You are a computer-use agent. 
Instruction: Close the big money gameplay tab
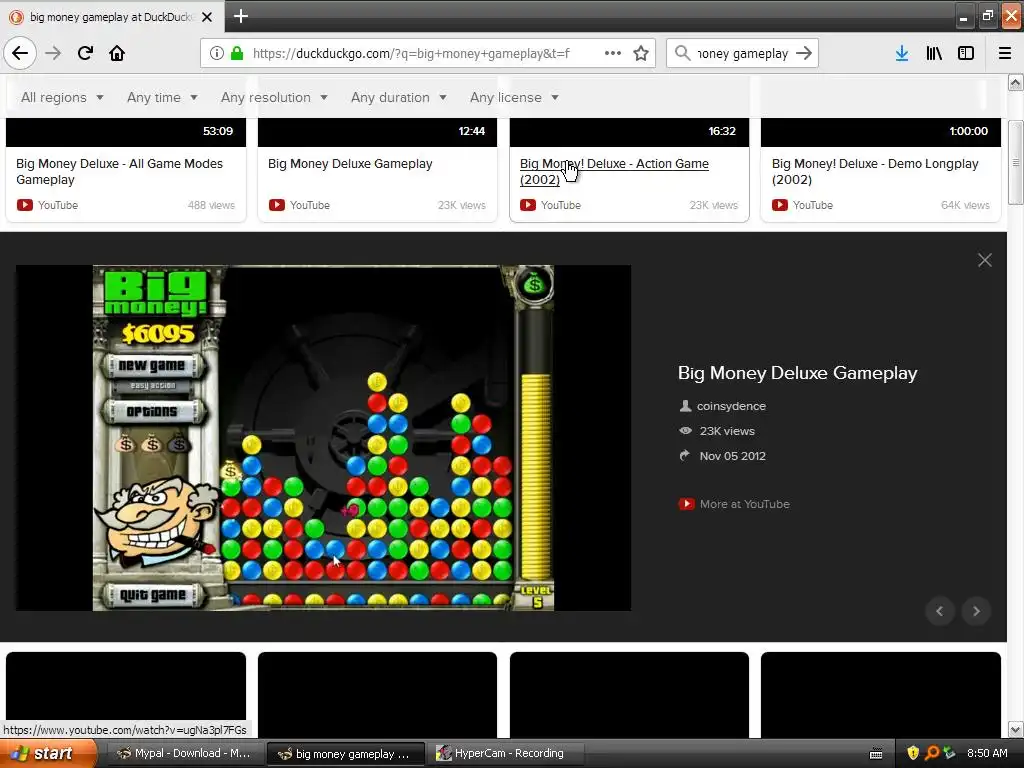tap(207, 17)
